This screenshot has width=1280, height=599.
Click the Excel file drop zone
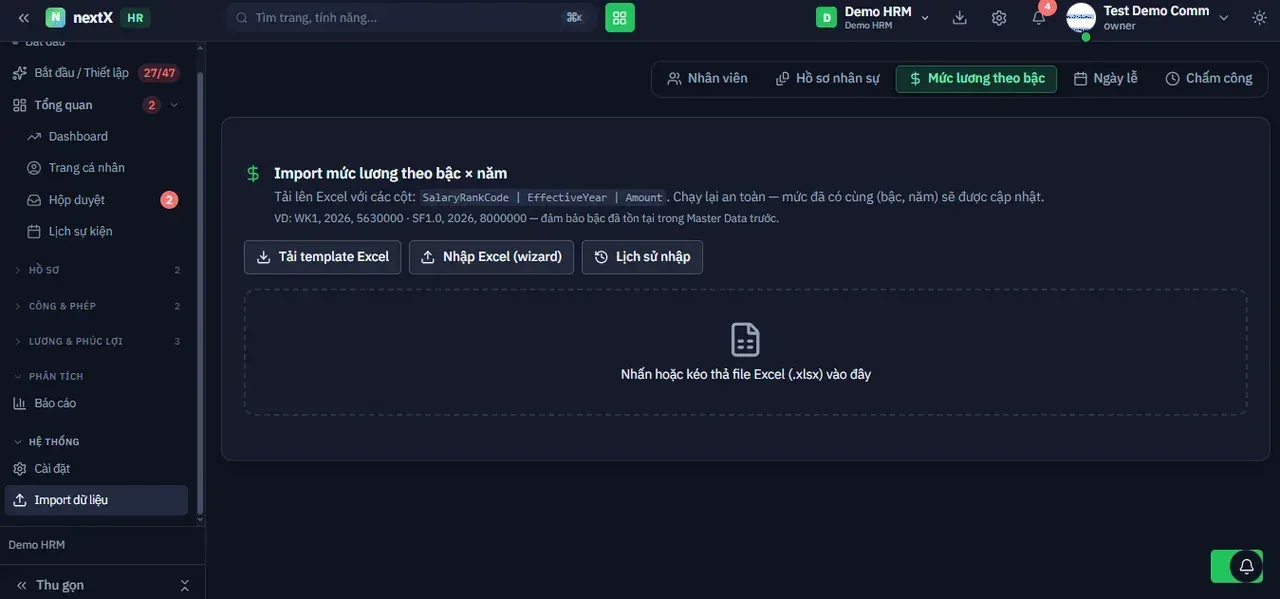pos(745,352)
